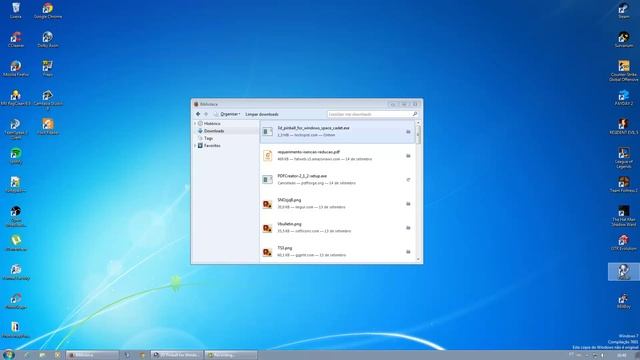Open folder of the 3d_pinball space cadet download
This screenshot has height=360, width=640.
[408, 132]
